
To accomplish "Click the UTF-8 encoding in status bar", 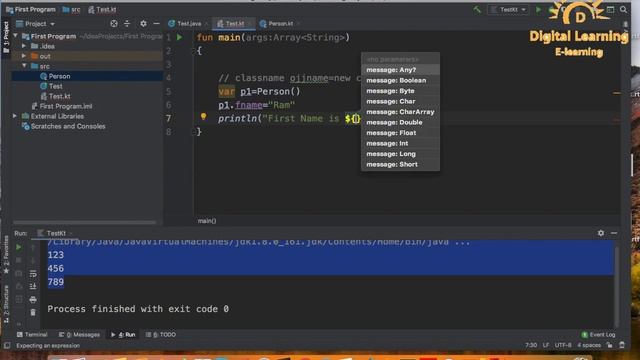I will [563, 345].
